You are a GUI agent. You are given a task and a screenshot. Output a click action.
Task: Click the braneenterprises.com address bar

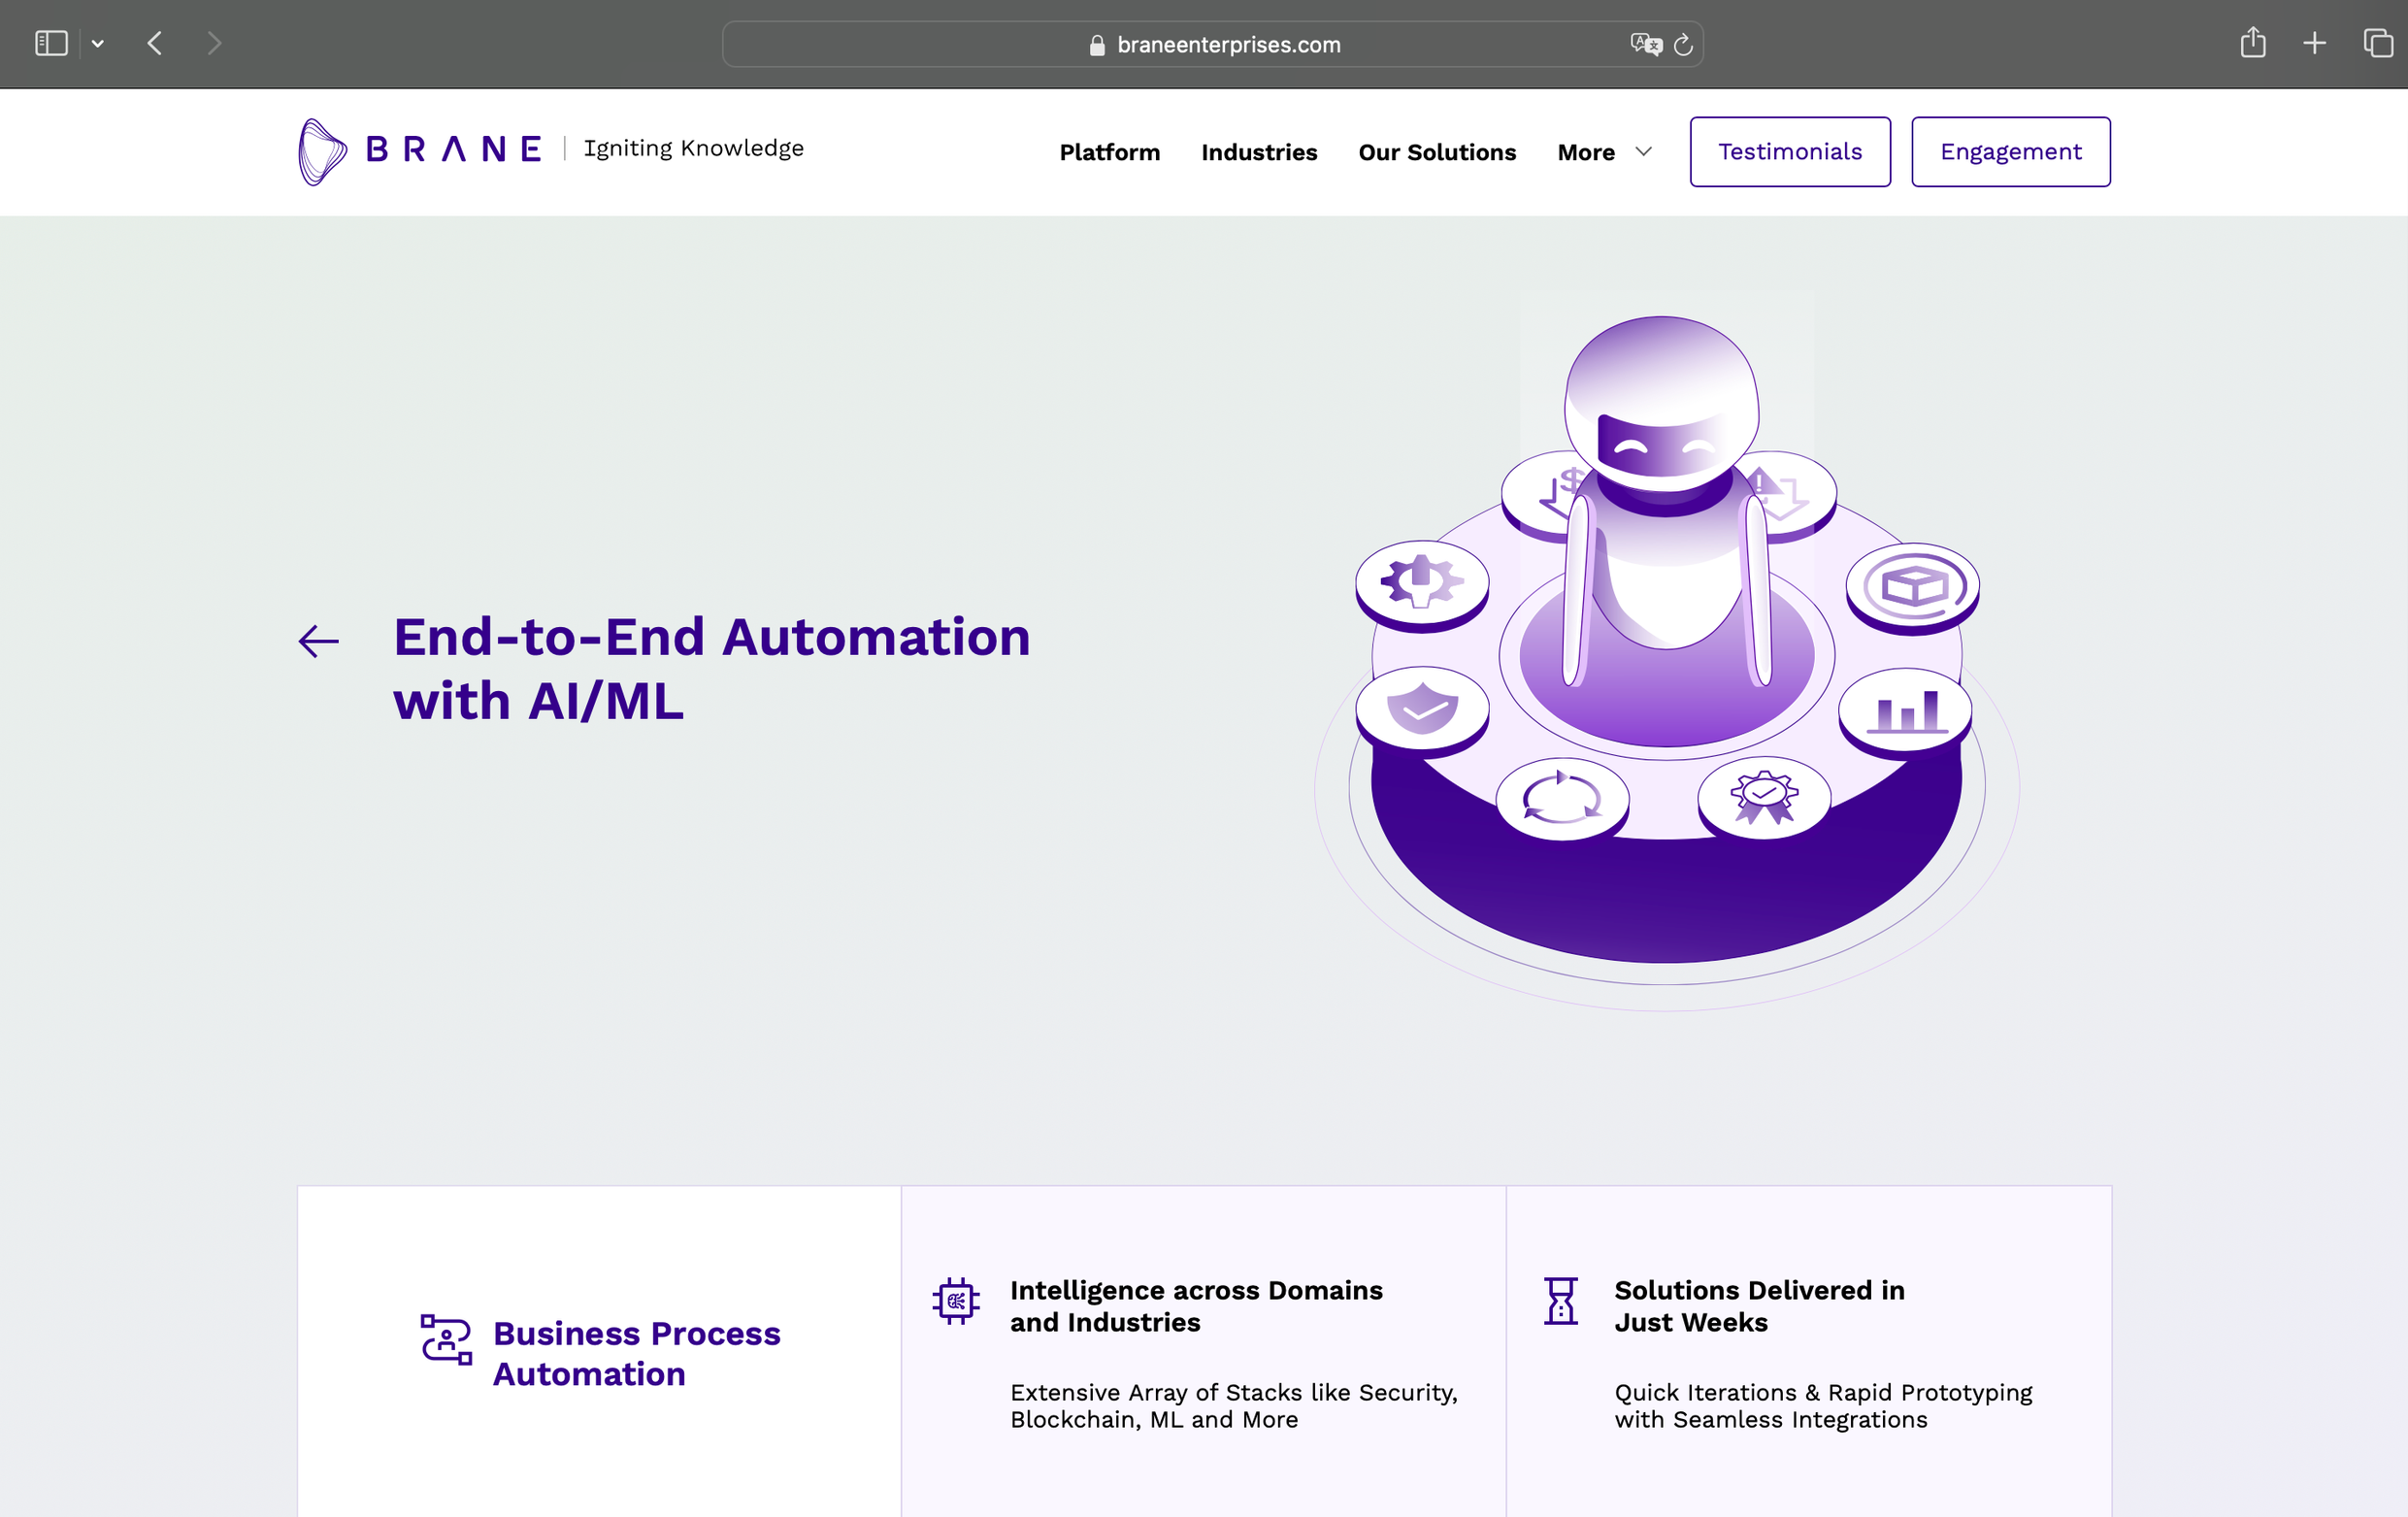click(1227, 45)
